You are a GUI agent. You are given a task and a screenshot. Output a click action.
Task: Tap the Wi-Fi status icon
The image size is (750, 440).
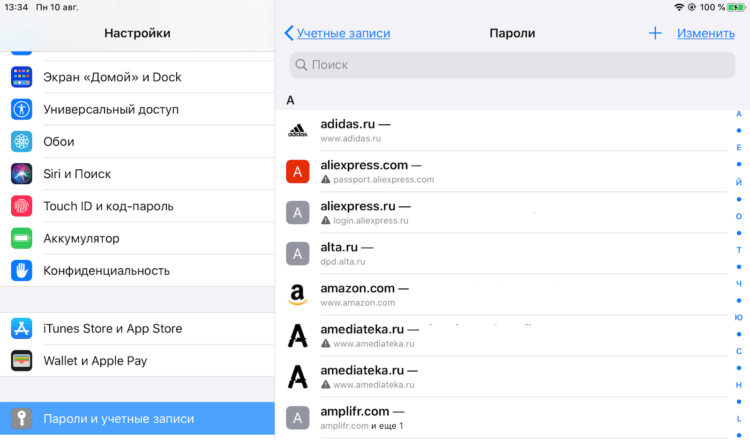(679, 7)
